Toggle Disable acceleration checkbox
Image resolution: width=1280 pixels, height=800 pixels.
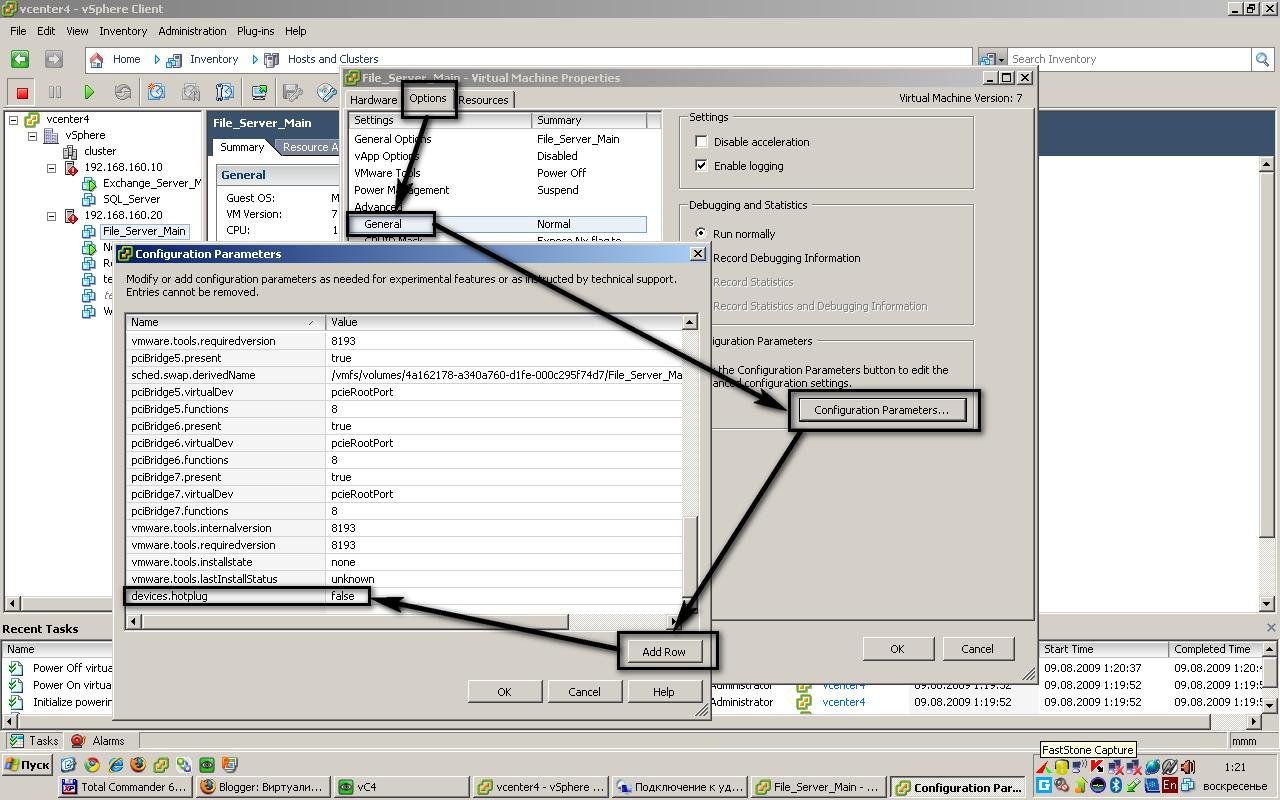coord(701,142)
